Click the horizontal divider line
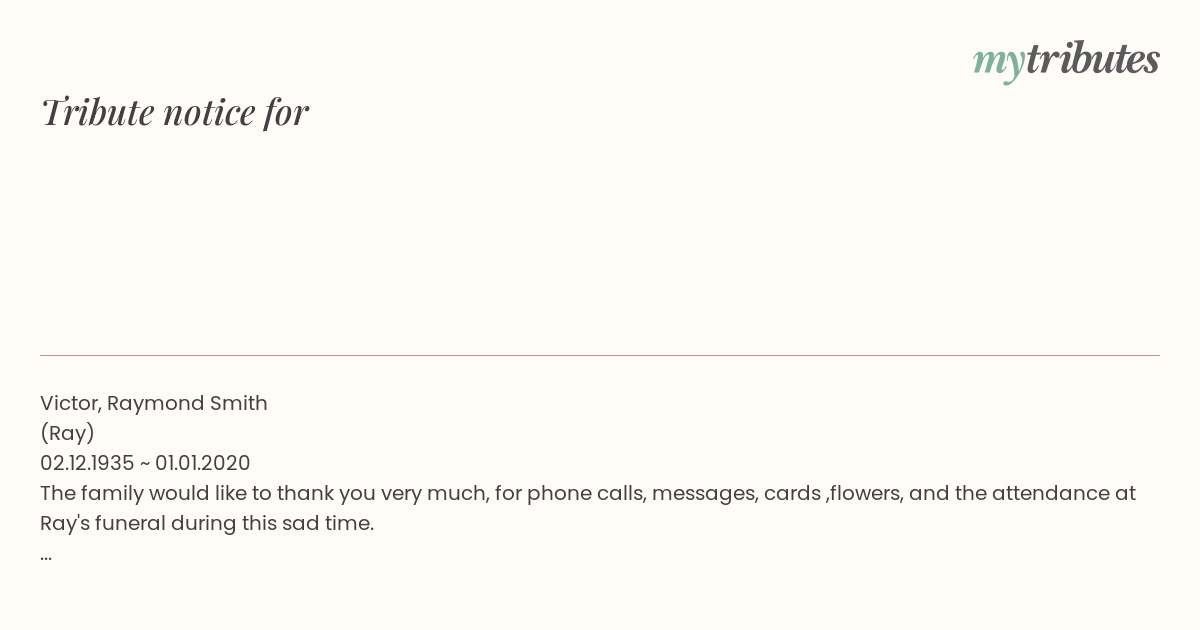 point(600,355)
